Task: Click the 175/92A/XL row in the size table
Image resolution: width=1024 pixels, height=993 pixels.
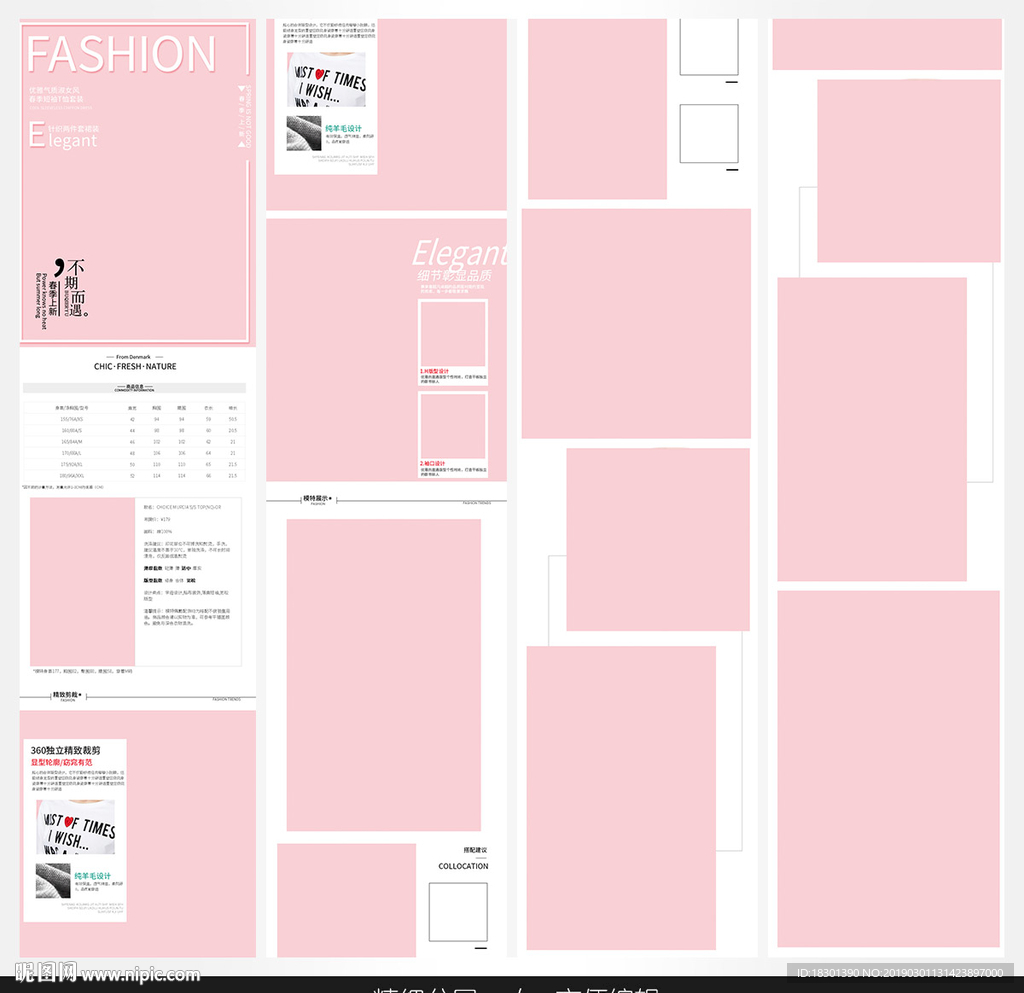Action: 134,464
